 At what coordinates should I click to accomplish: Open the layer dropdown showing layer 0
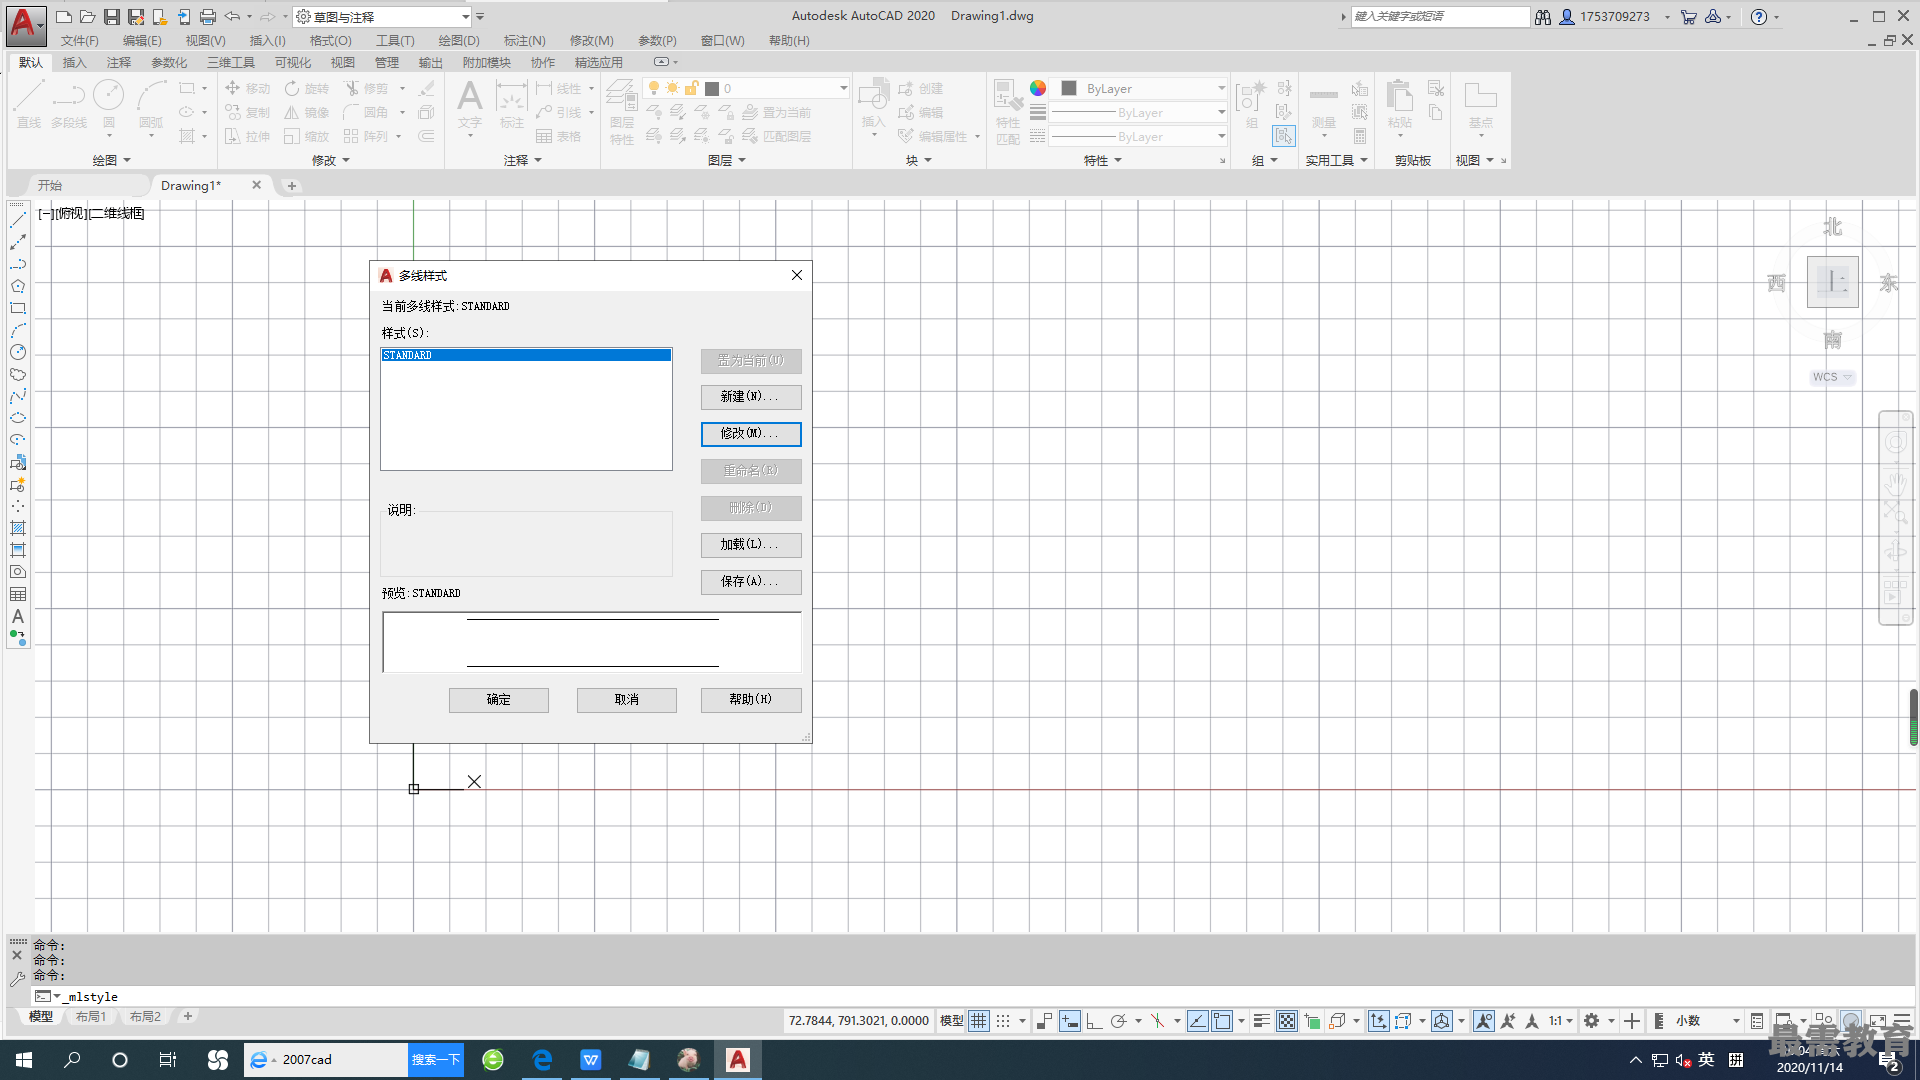746,88
